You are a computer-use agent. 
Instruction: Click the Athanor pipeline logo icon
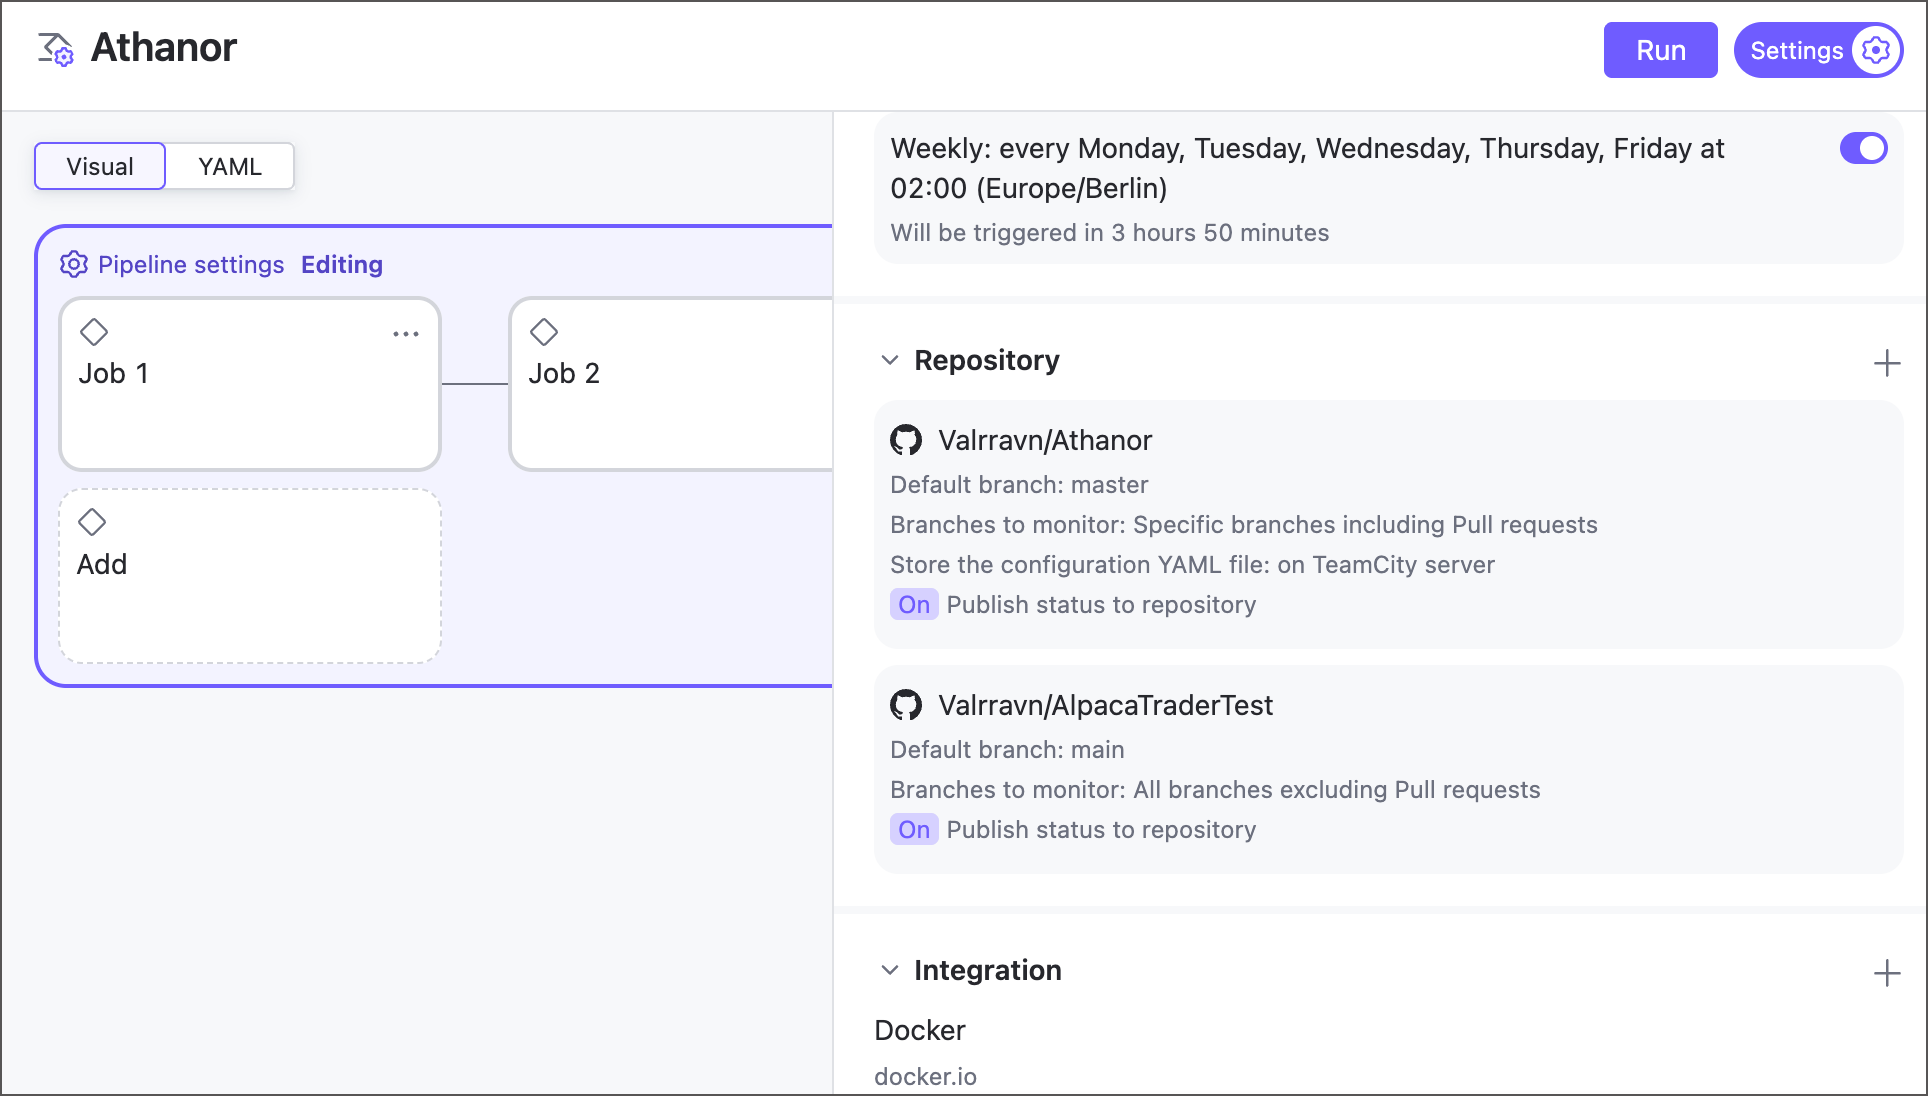click(56, 49)
